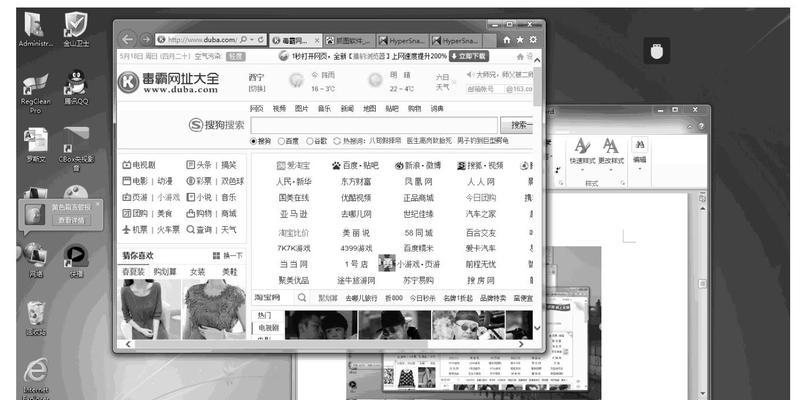This screenshot has height=400, width=804.
Task: Open the 亚马逊 link
Action: point(294,214)
